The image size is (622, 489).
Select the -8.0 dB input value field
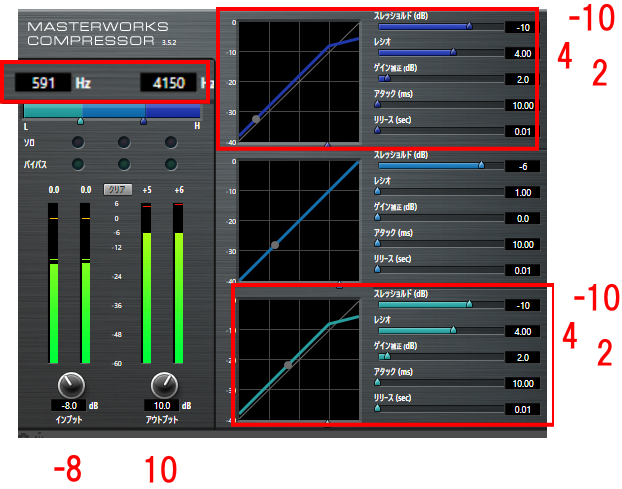[69, 405]
